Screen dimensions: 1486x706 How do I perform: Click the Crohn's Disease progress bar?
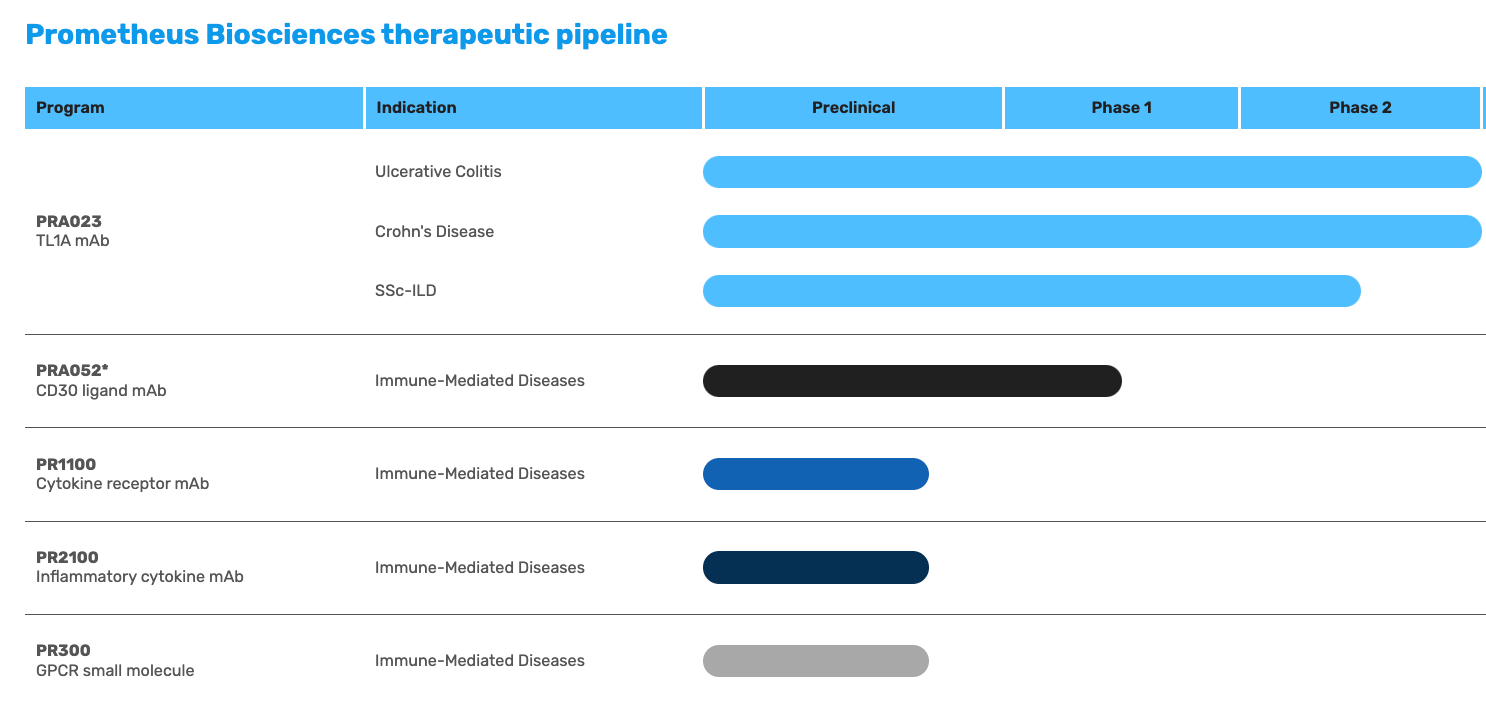tap(1092, 231)
